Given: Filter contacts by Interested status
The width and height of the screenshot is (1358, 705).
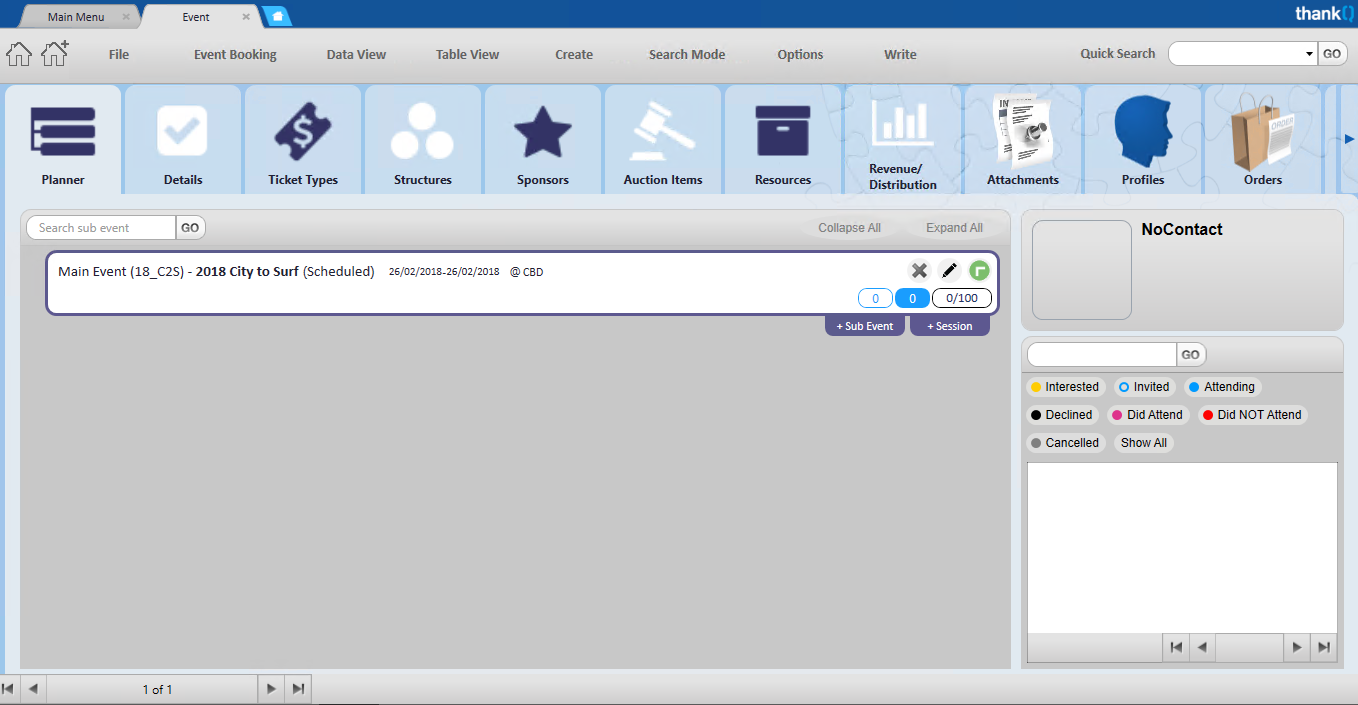Looking at the screenshot, I should pos(1065,387).
